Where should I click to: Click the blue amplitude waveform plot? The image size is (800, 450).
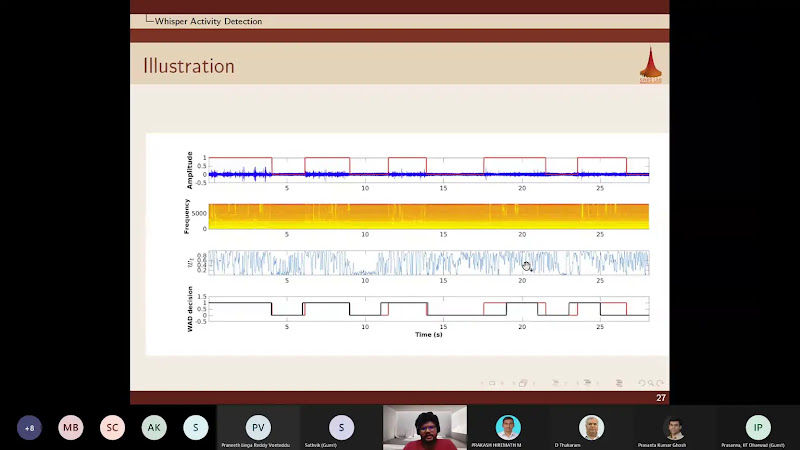tap(429, 170)
